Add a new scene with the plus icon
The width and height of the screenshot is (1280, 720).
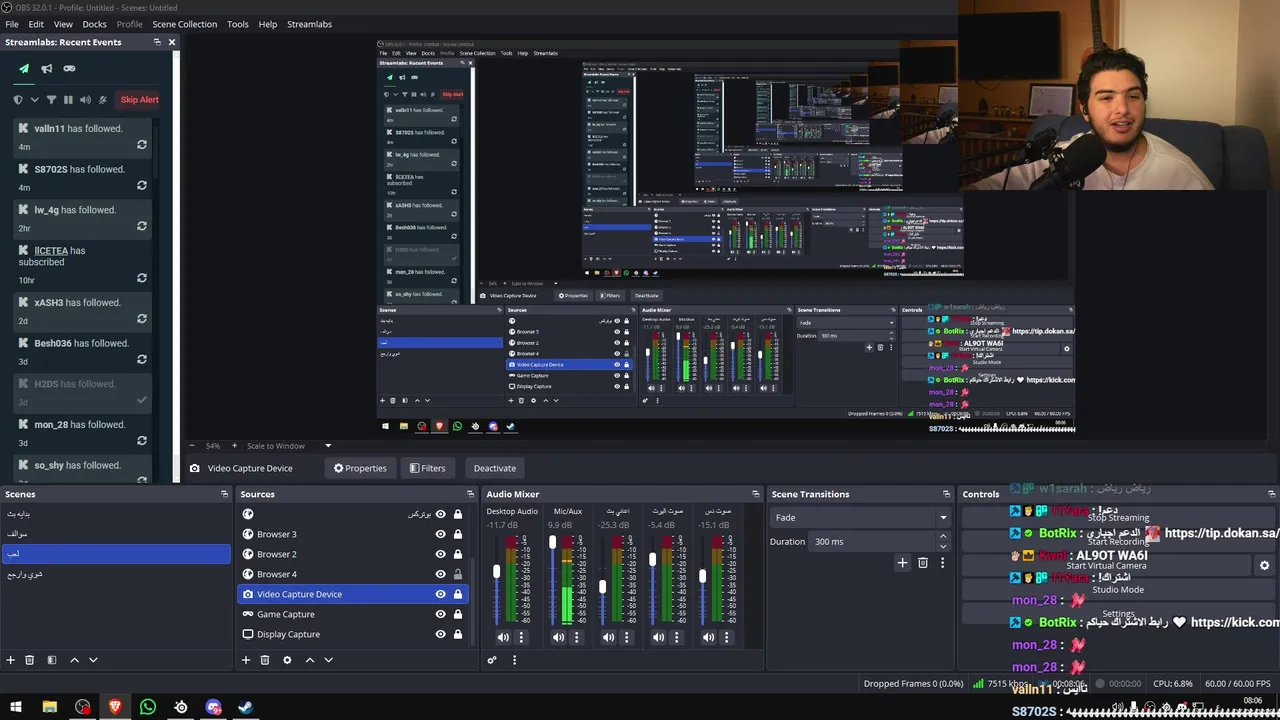click(11, 660)
